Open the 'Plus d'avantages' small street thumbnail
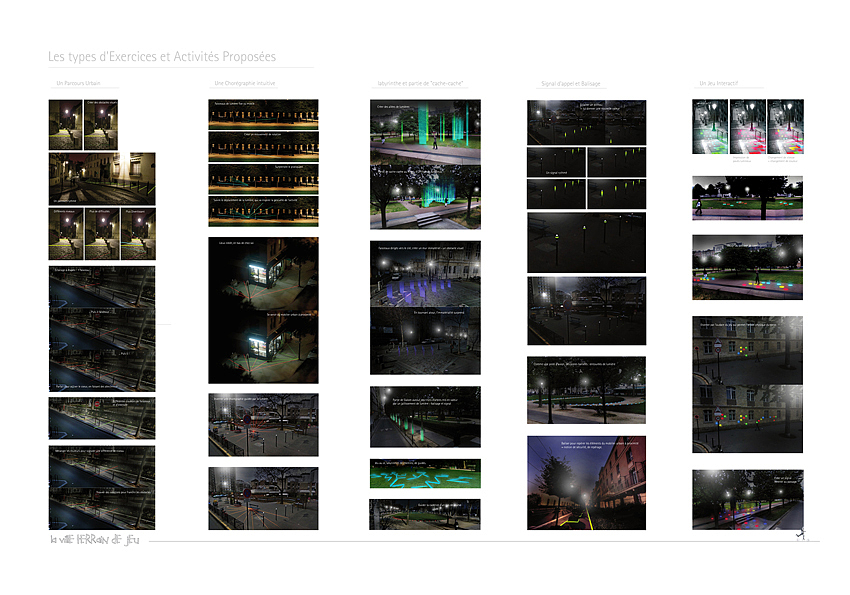850x595 pixels. (138, 234)
